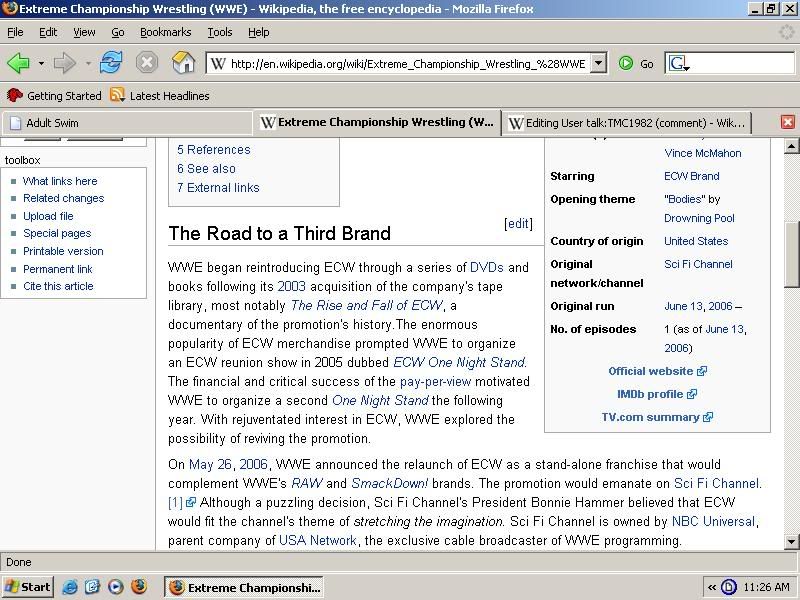Viewport: 800px width, 600px height.
Task: Open the View menu
Action: tap(84, 32)
